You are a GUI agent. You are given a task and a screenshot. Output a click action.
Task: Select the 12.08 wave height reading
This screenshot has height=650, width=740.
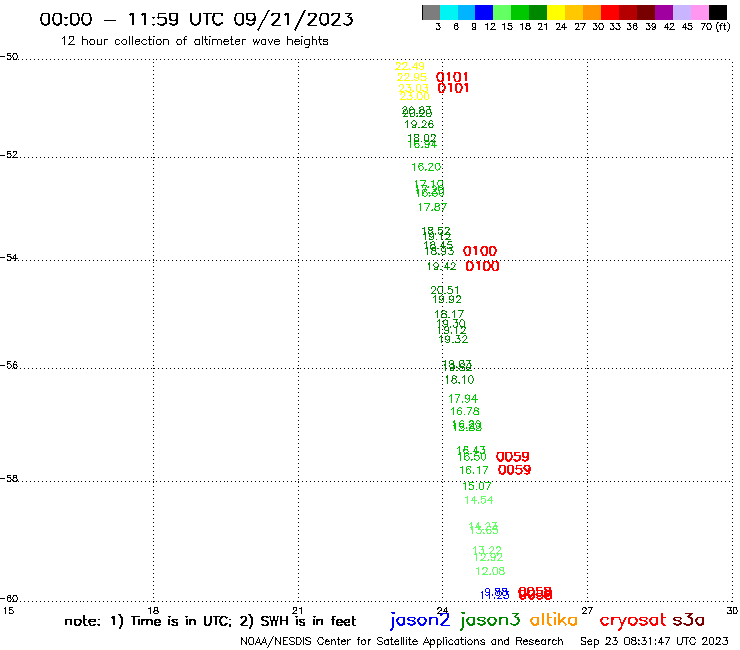tap(490, 572)
